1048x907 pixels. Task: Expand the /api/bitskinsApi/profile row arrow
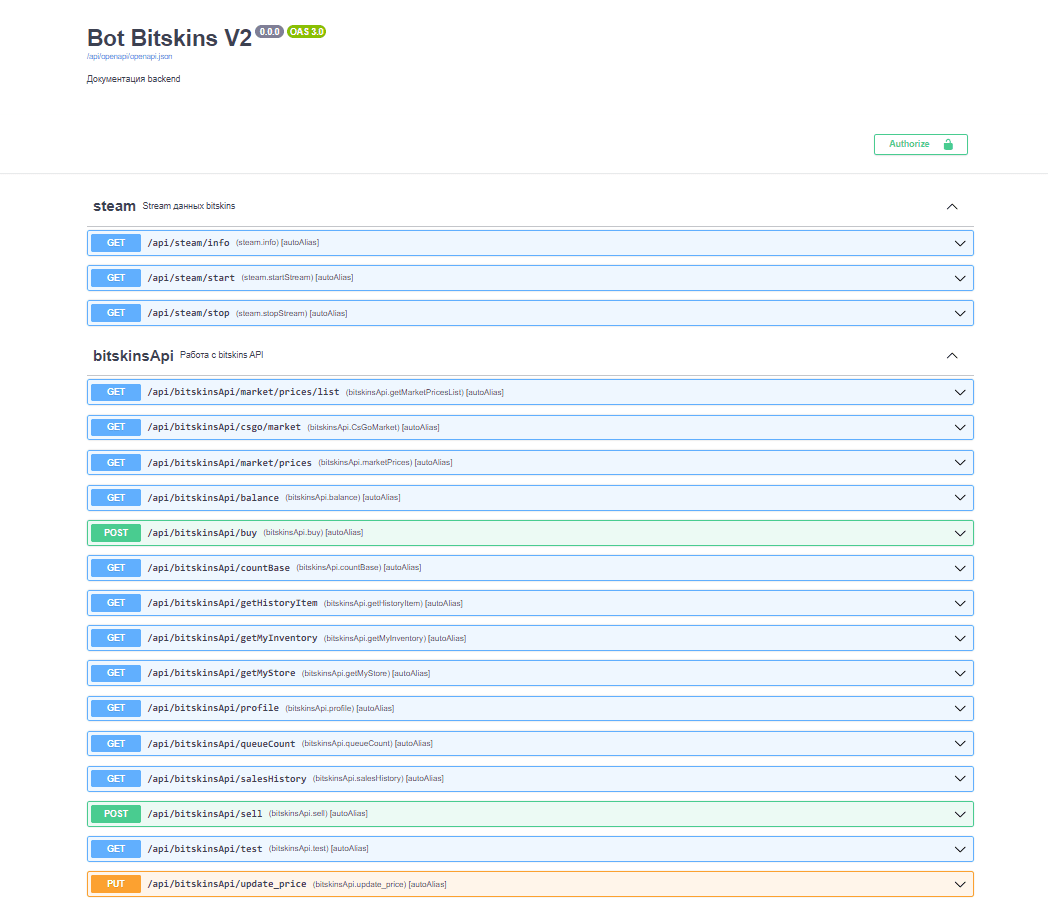[x=960, y=708]
